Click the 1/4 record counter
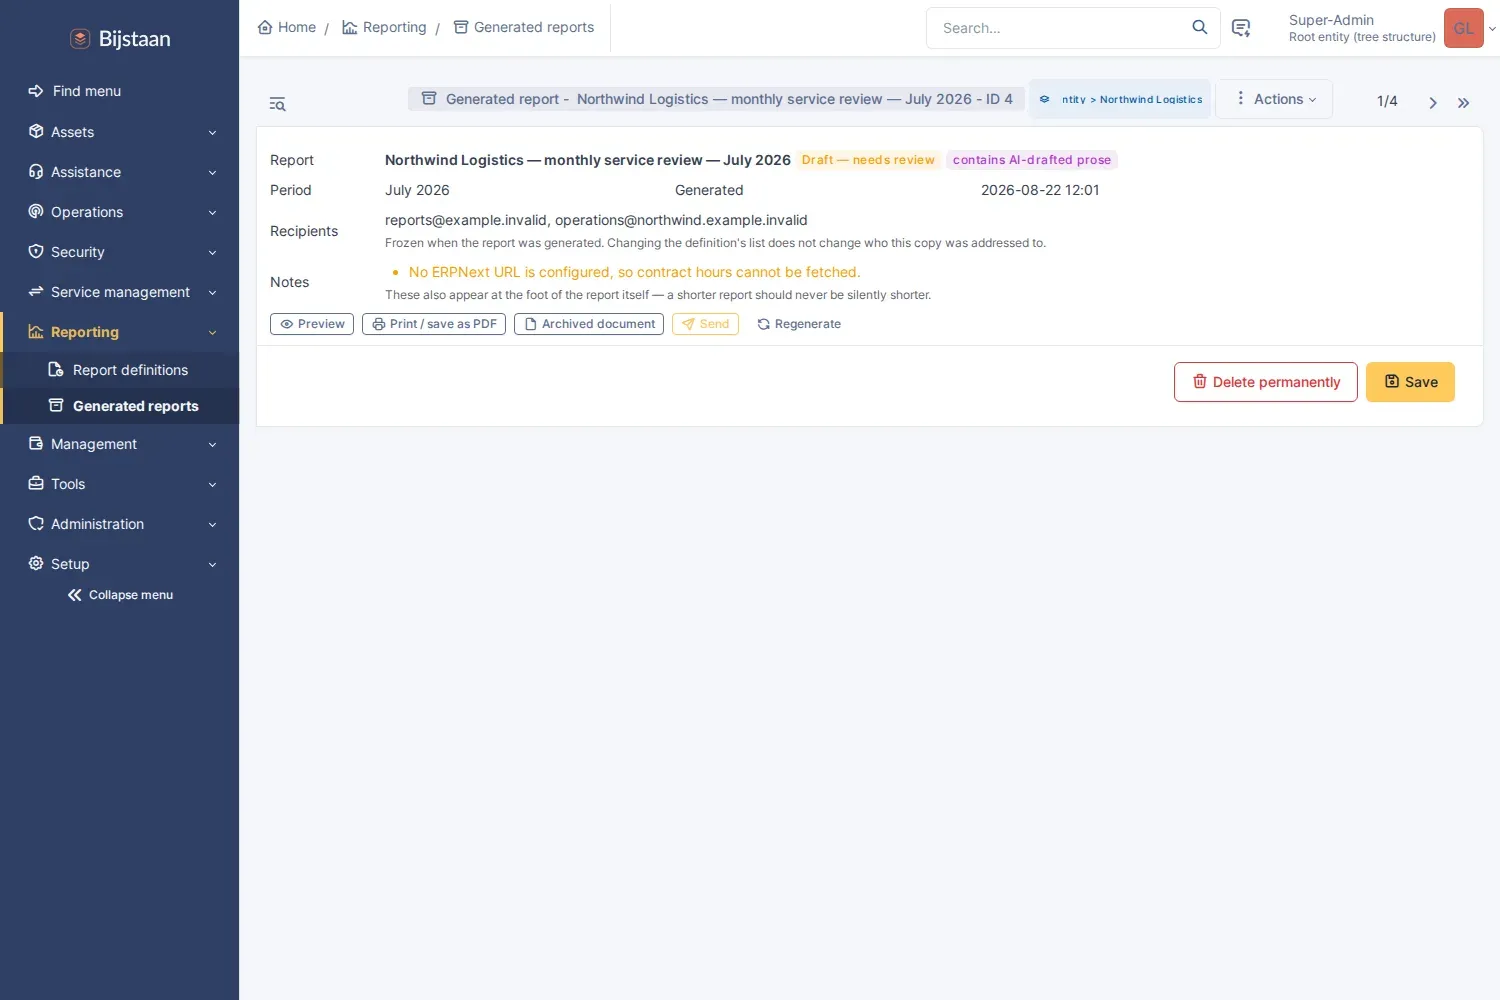Image resolution: width=1500 pixels, height=1000 pixels. pos(1387,101)
